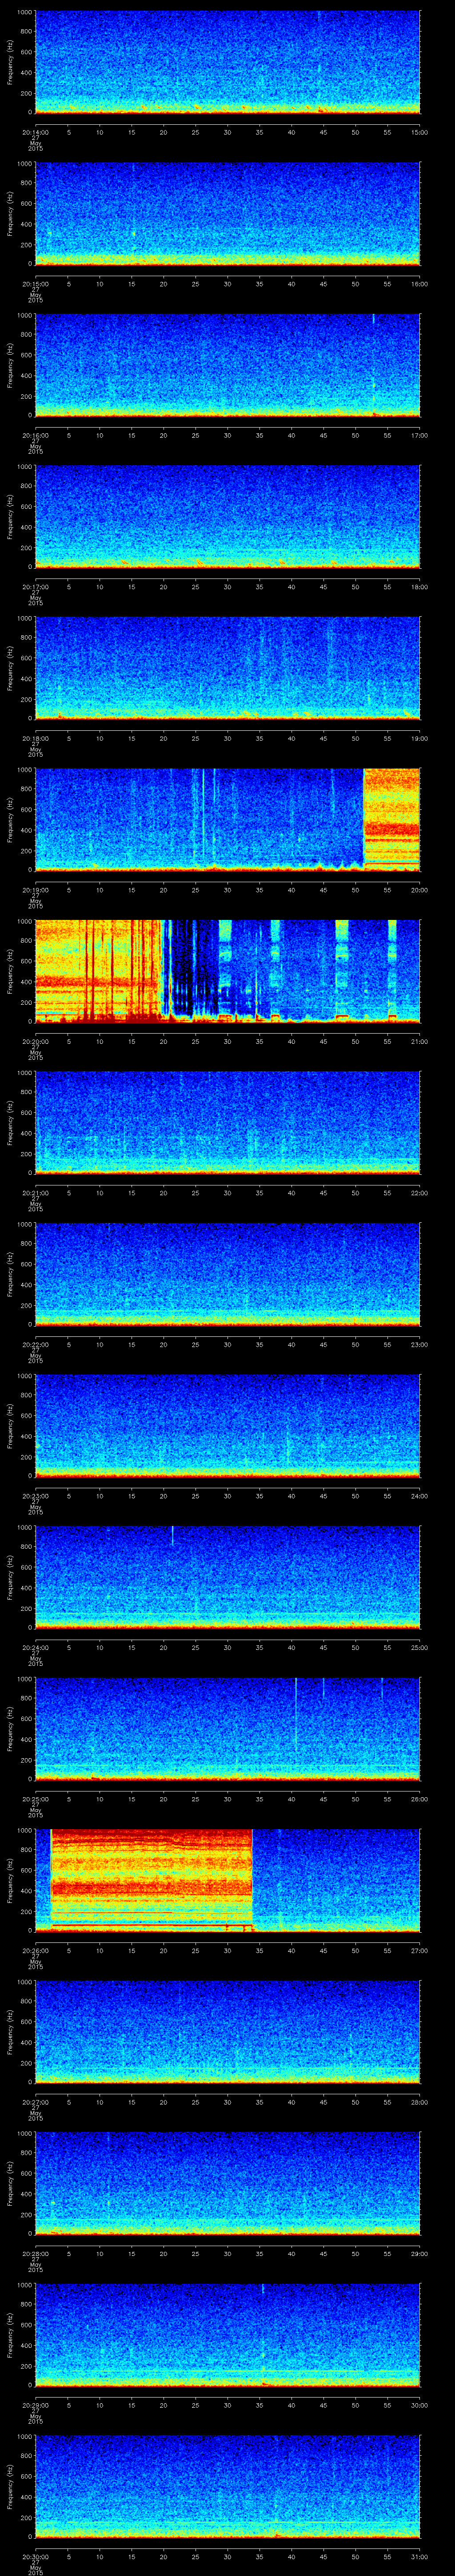The width and height of the screenshot is (455, 2576).
Task: Click the "20:30:00" time label
Action: (35, 2556)
